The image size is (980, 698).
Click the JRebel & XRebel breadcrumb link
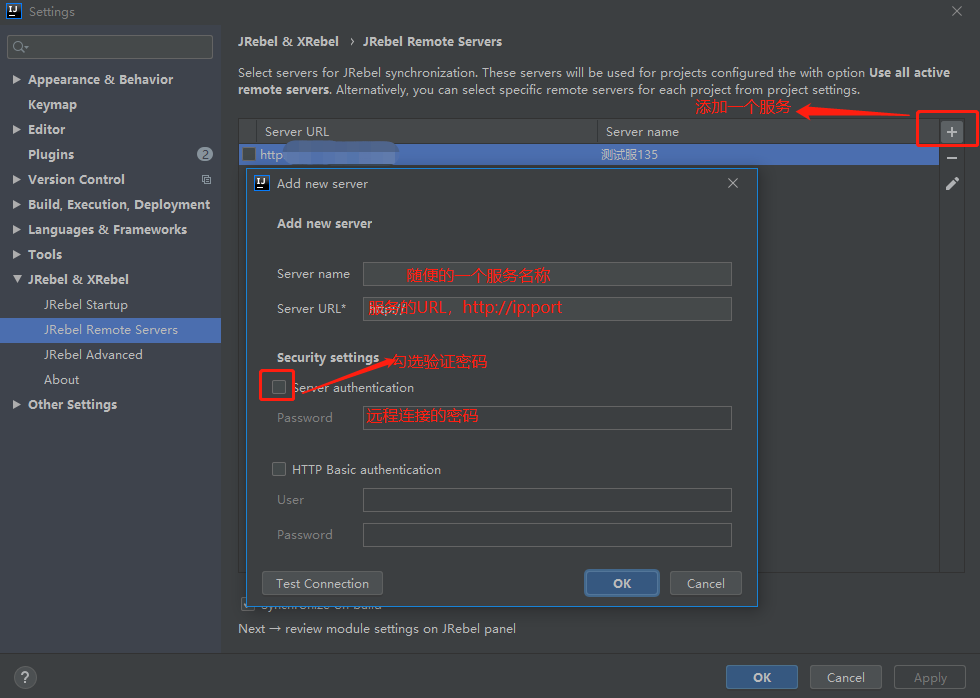[288, 41]
